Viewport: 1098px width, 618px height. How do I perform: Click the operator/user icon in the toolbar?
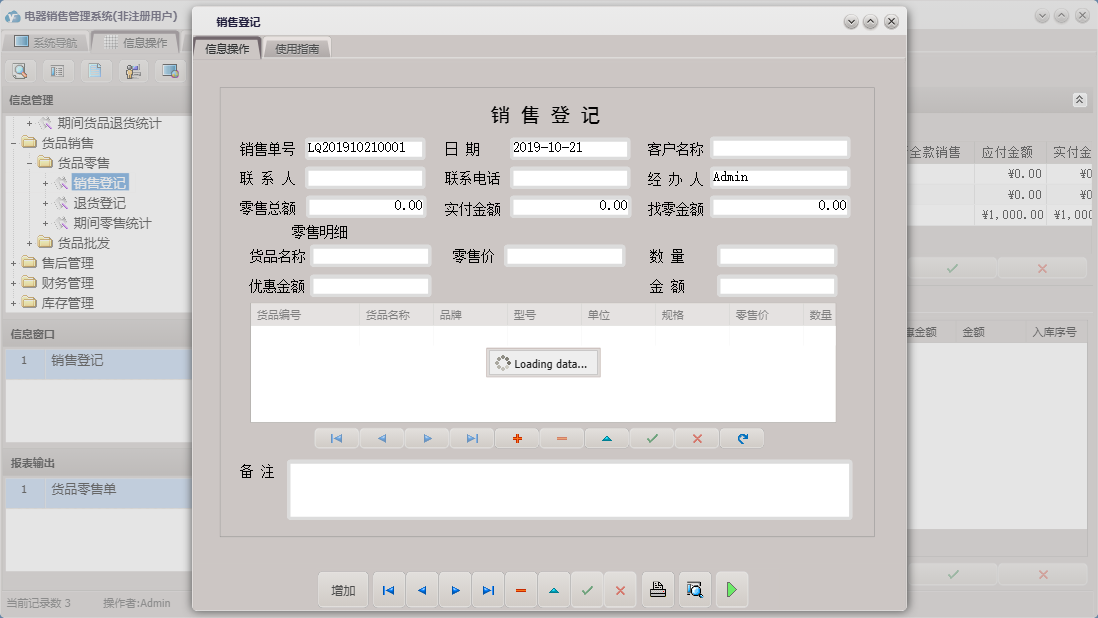tap(131, 71)
